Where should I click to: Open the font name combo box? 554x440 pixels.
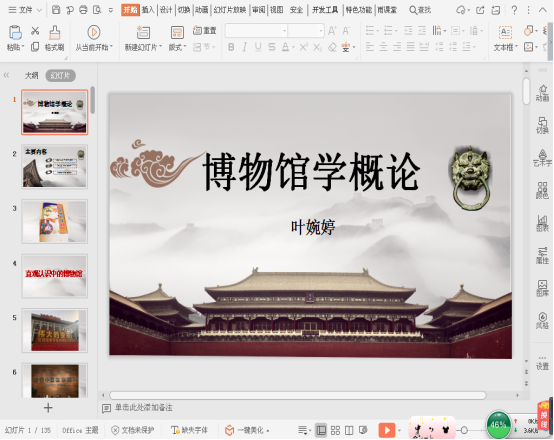click(x=256, y=31)
